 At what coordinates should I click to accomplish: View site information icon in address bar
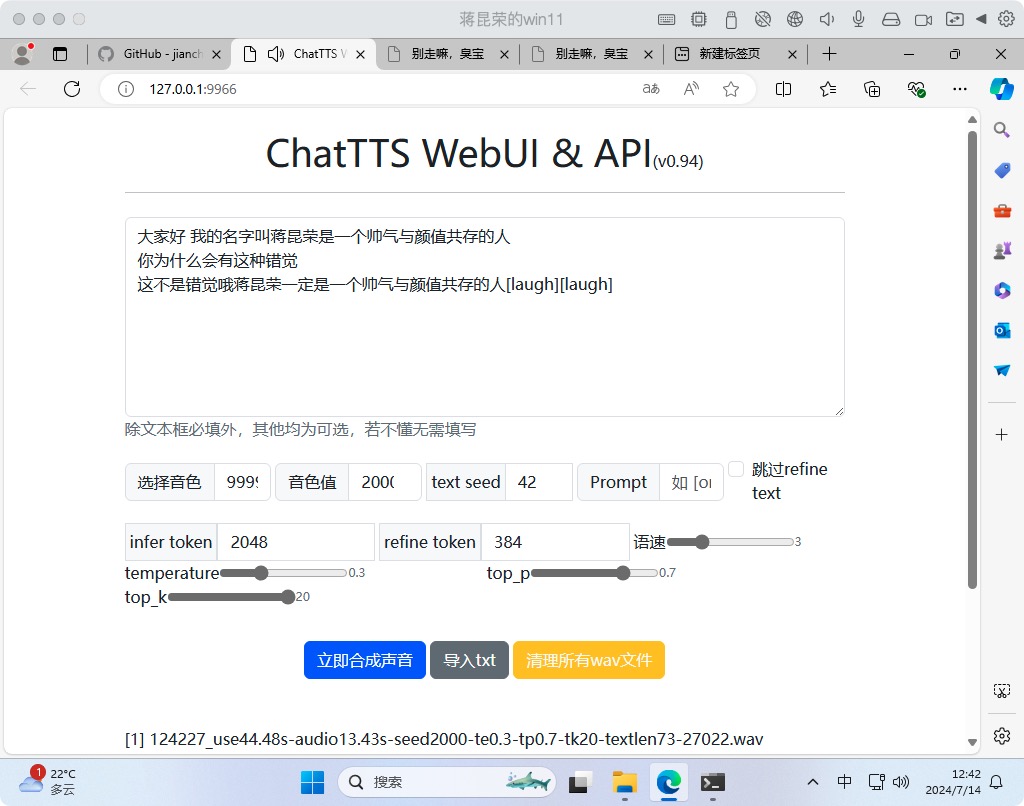click(x=125, y=89)
